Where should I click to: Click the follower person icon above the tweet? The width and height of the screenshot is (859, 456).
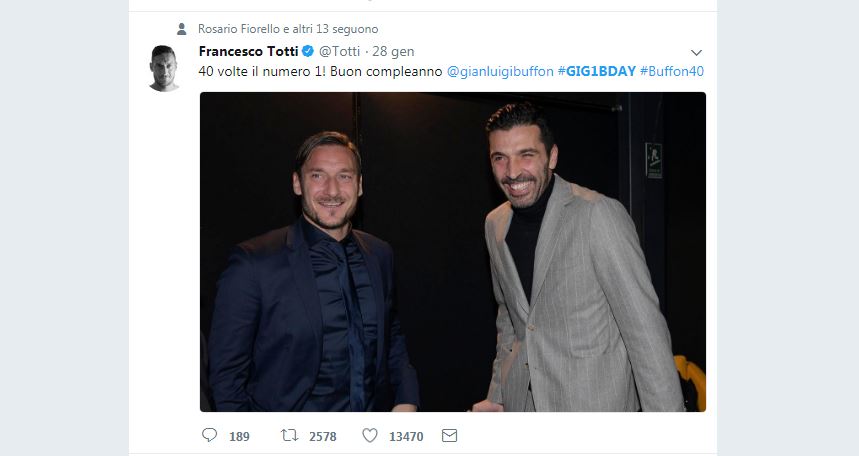pos(181,29)
